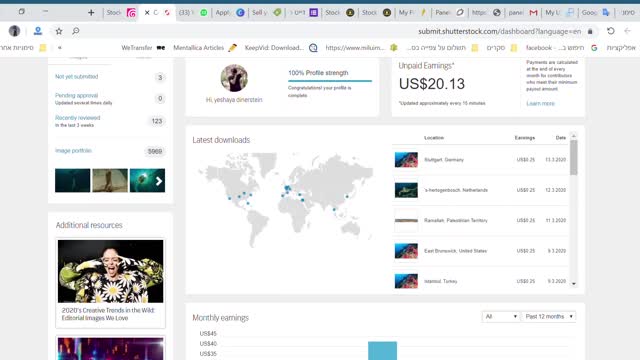The width and height of the screenshot is (640, 360).
Task: Open the WeTransfer bookmark
Action: [143, 48]
